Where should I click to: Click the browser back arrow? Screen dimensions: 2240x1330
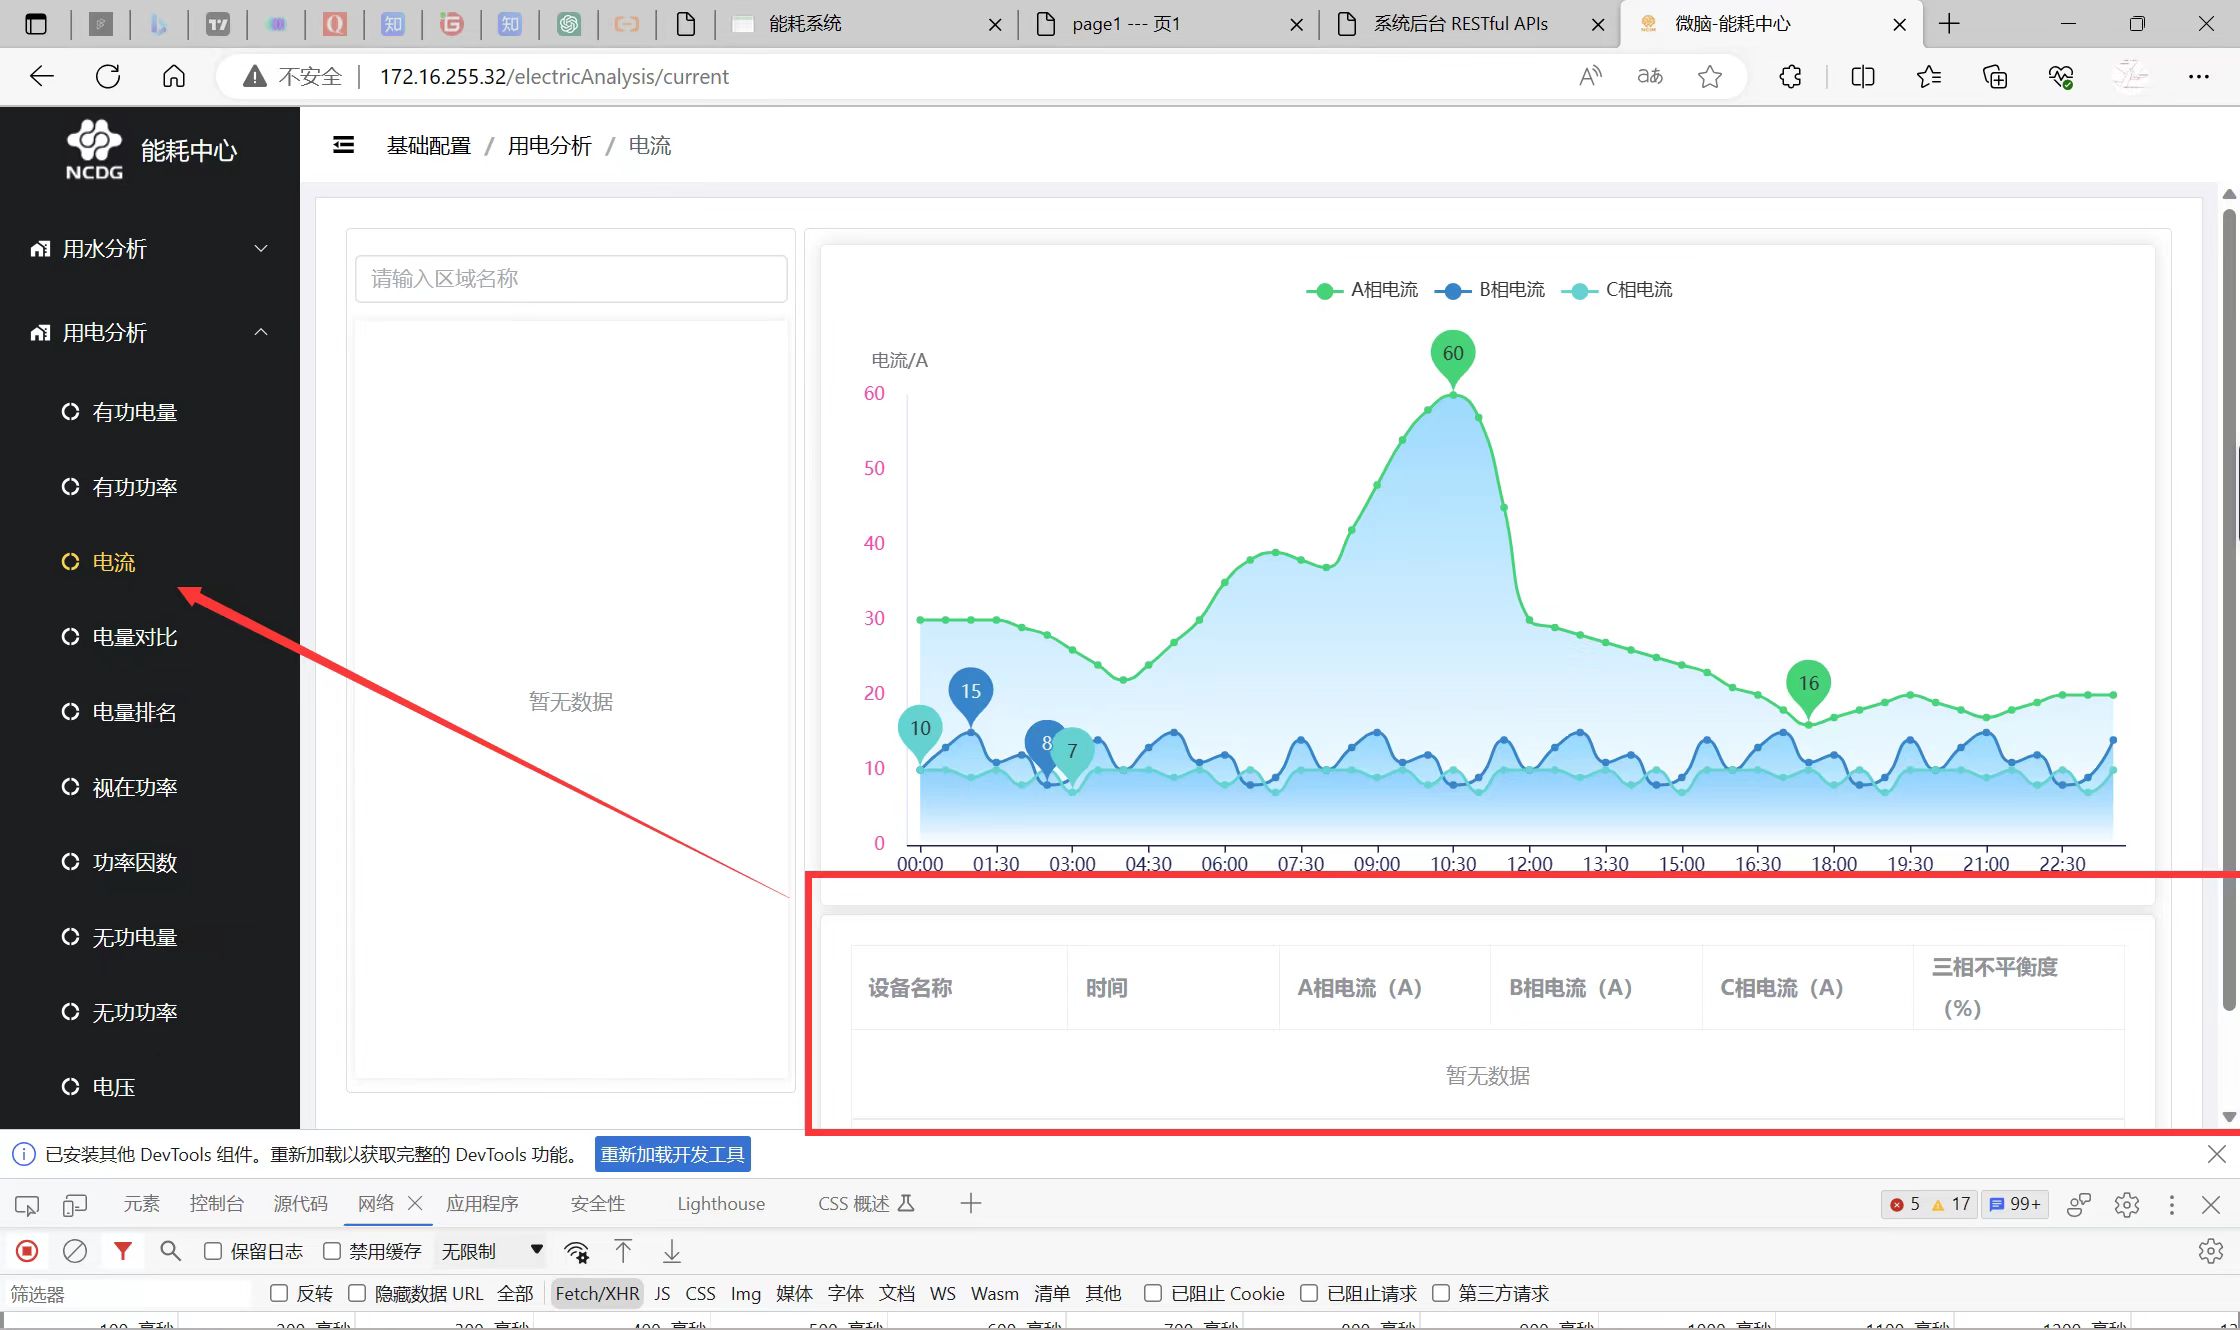(41, 76)
